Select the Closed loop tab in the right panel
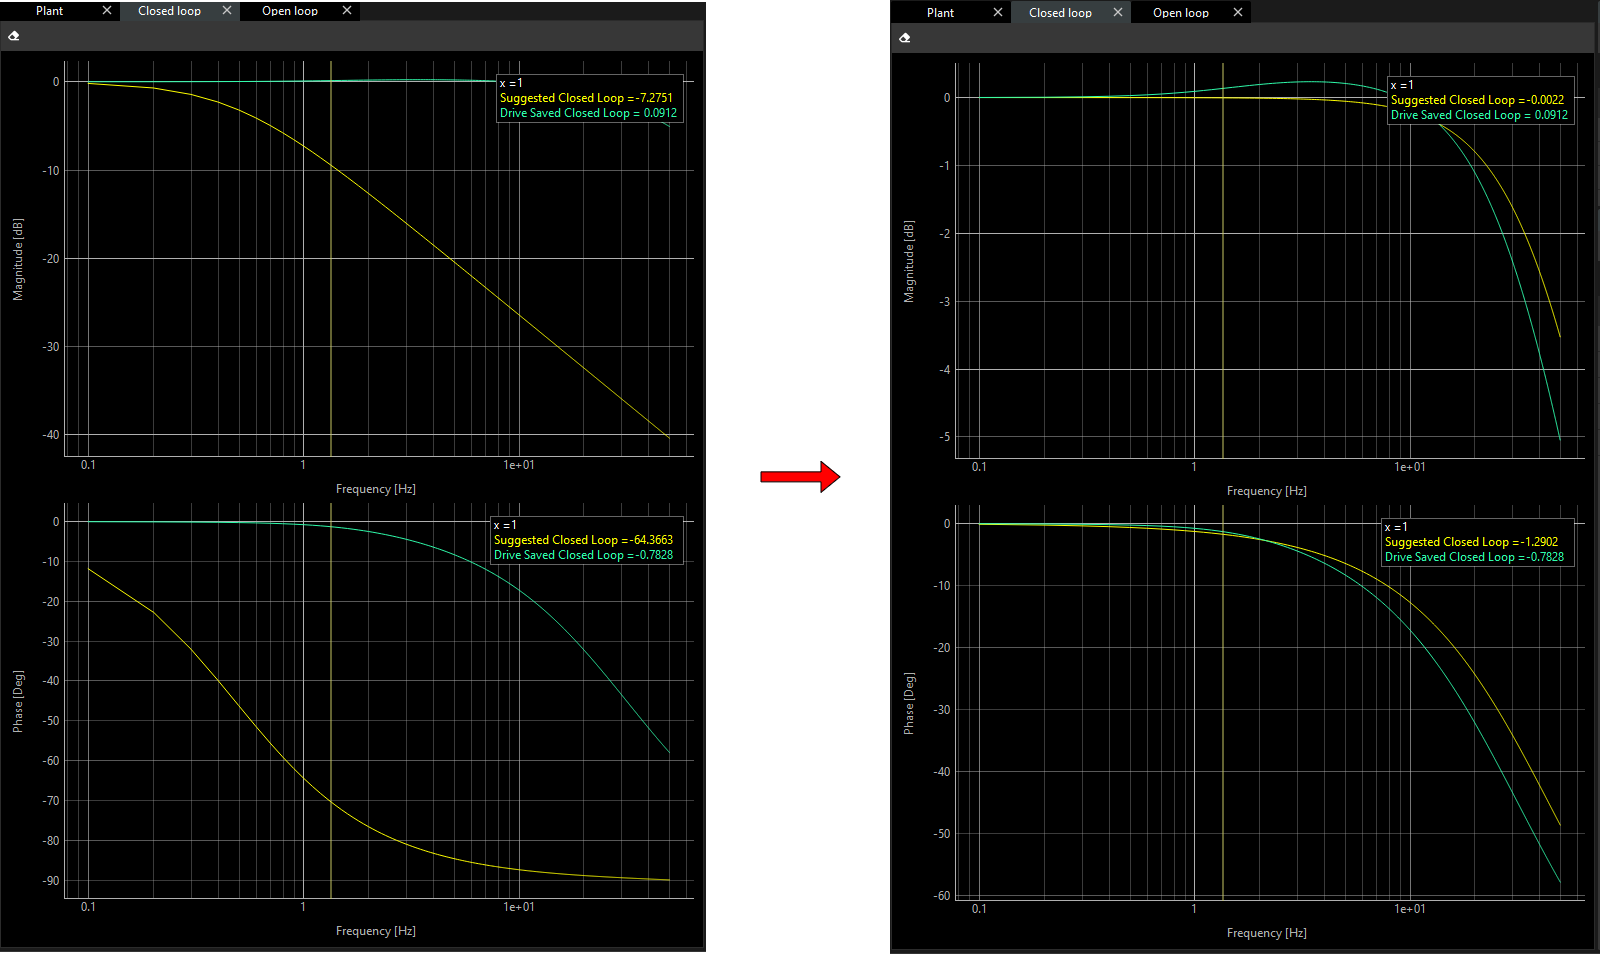 (x=1060, y=13)
